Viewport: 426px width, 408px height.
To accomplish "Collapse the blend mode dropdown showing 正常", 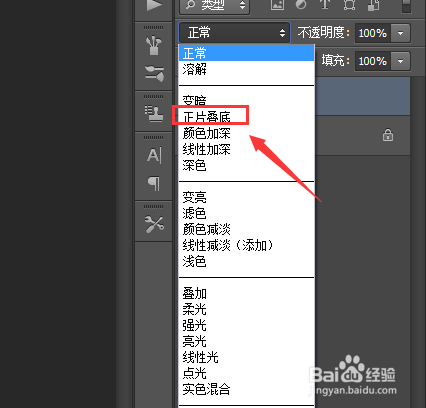I will [x=234, y=33].
